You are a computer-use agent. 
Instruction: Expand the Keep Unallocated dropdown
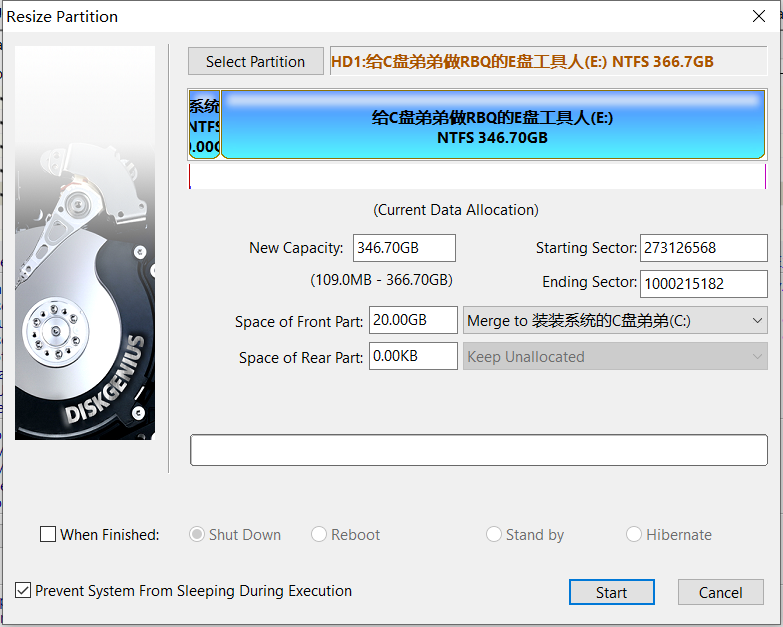[x=615, y=356]
